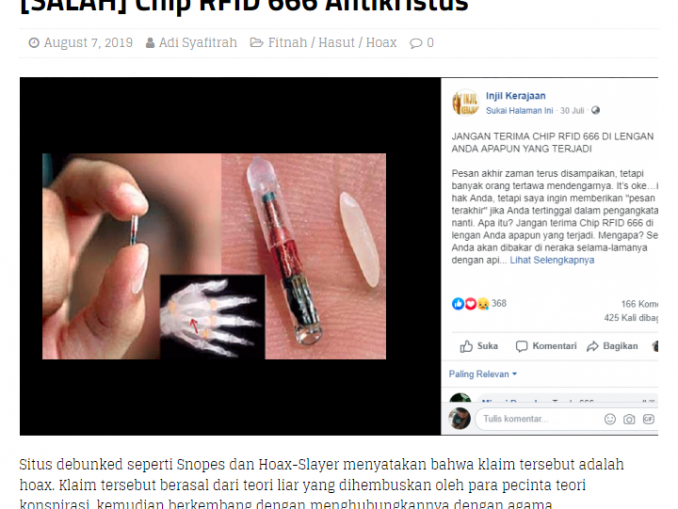678x509 pixels.
Task: Click the comment bubble icon beside 0
Action: tap(416, 43)
